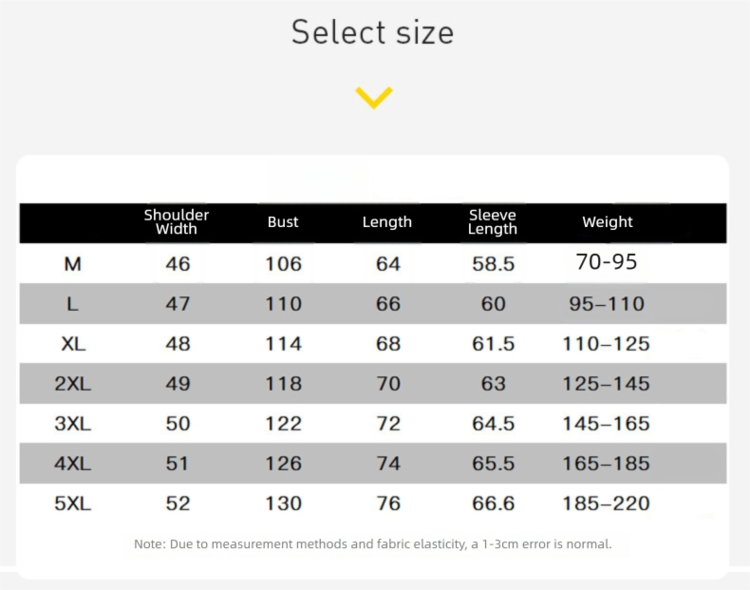Image resolution: width=750 pixels, height=590 pixels.
Task: Click the yellow chevron below Select size
Action: point(374,98)
